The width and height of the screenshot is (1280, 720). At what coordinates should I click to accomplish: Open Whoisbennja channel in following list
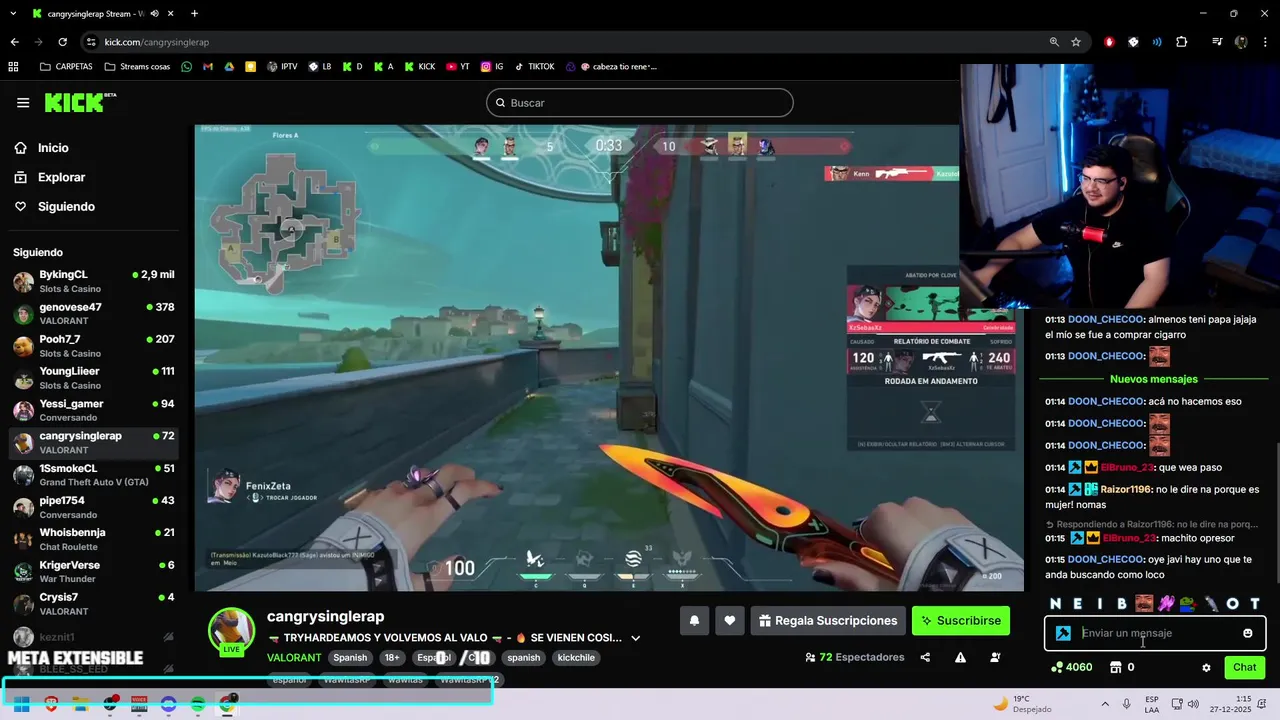click(x=94, y=539)
